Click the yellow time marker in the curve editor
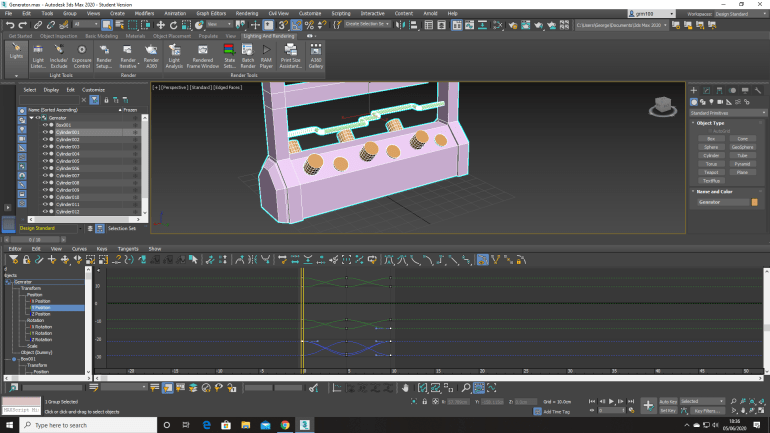The width and height of the screenshot is (770, 433). point(302,319)
